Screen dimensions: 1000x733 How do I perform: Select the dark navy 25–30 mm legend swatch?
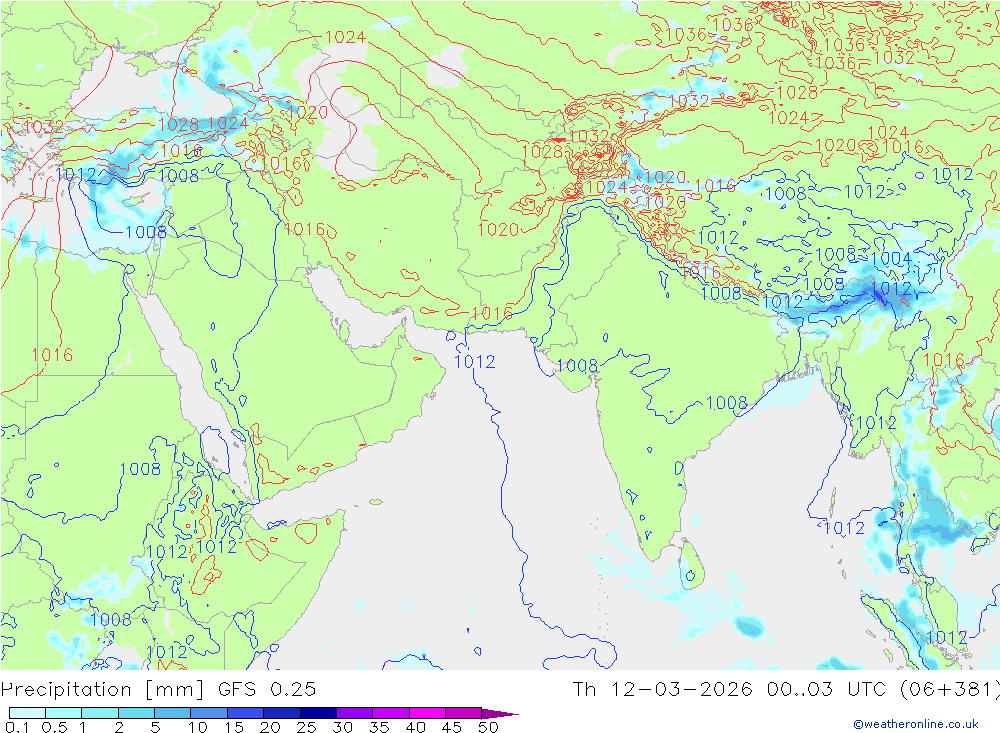tap(318, 713)
